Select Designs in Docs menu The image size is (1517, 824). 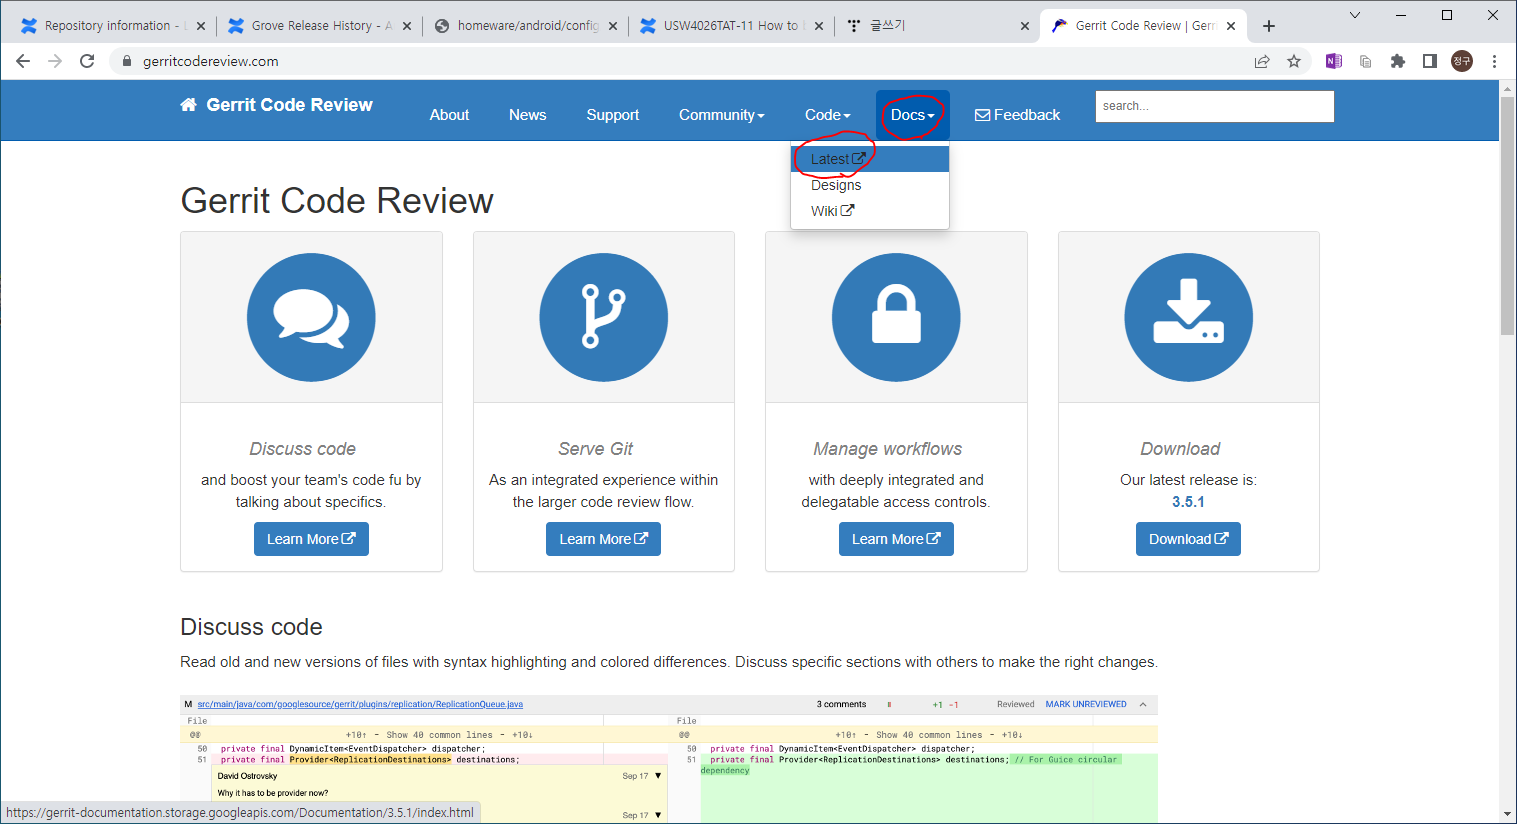coord(870,185)
